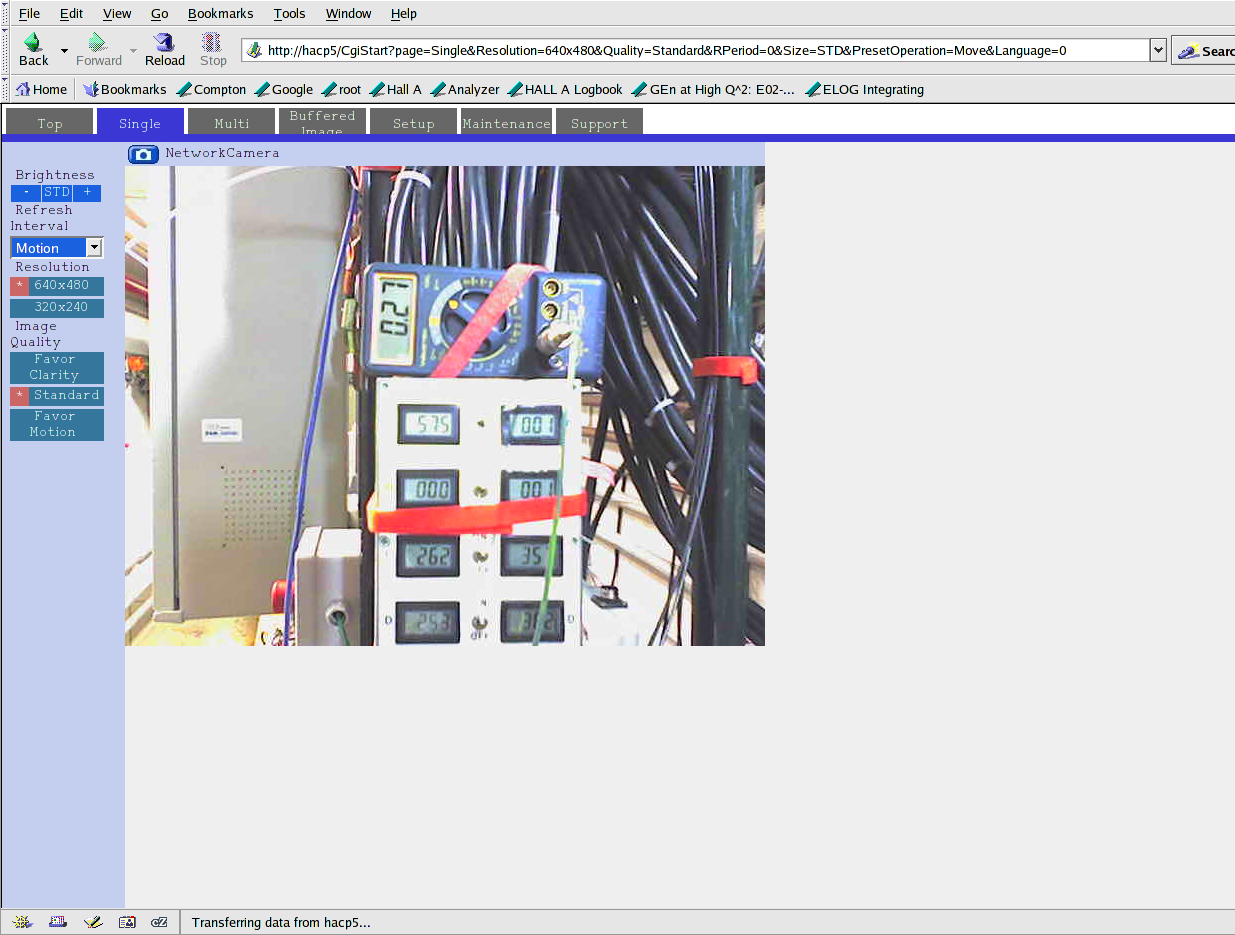This screenshot has height=935, width=1235.
Task: Open the Google bookmark
Action: click(x=284, y=89)
